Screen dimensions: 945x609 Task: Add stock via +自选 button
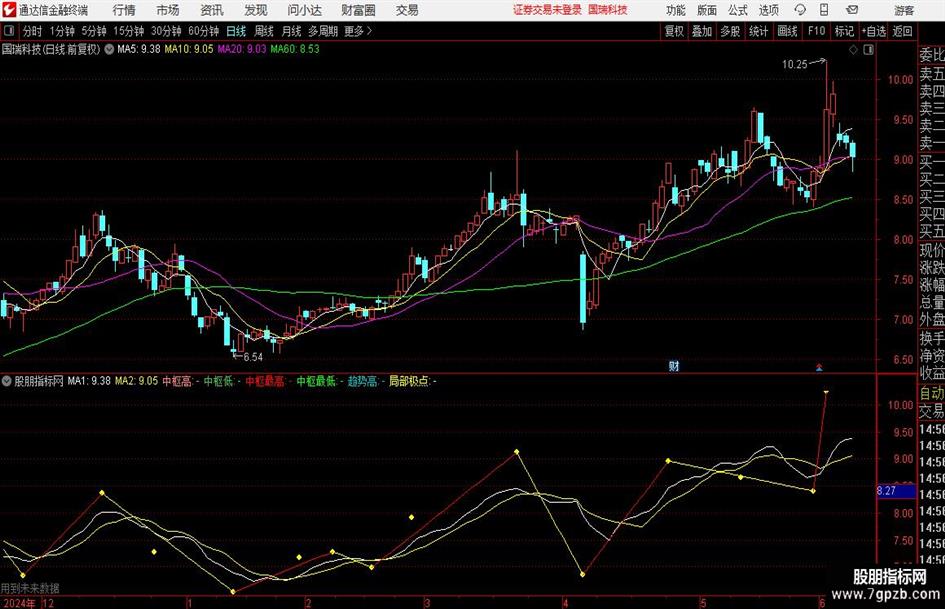coord(873,31)
